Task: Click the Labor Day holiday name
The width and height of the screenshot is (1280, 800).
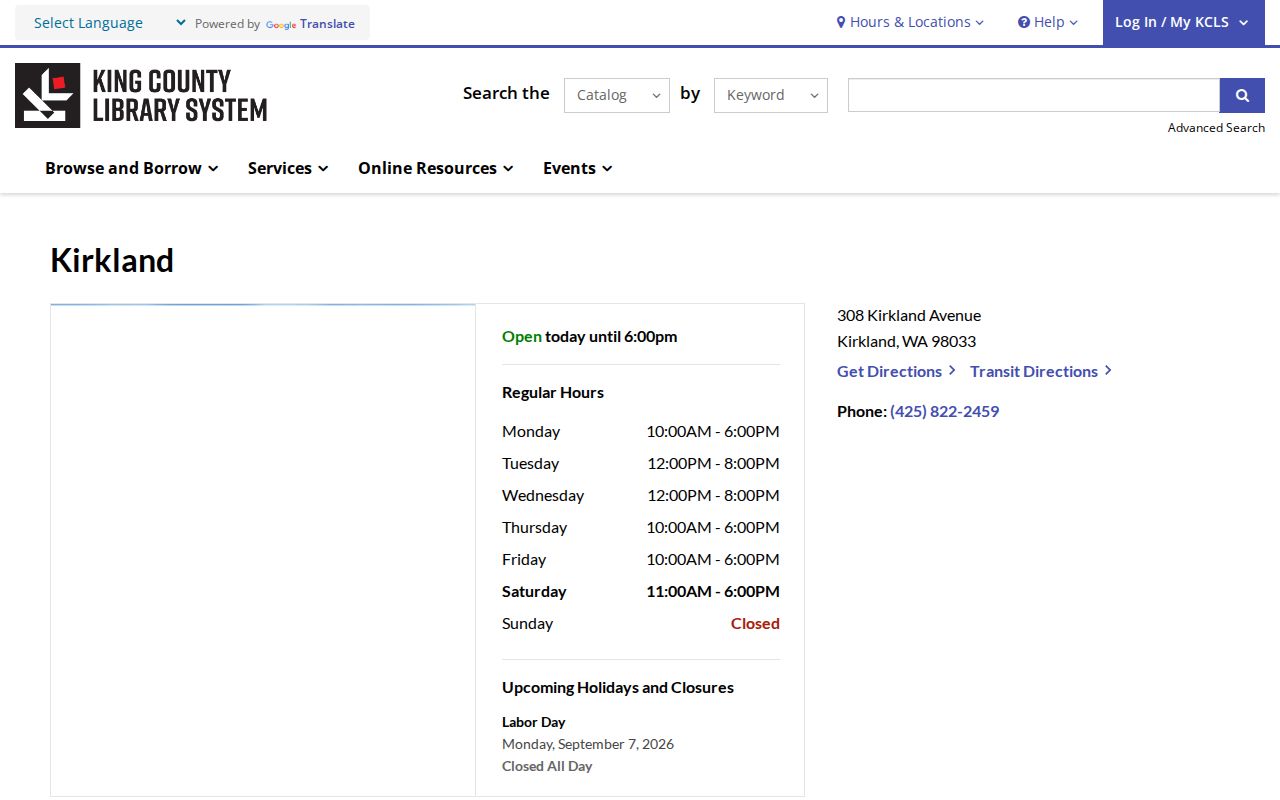Action: tap(534, 722)
